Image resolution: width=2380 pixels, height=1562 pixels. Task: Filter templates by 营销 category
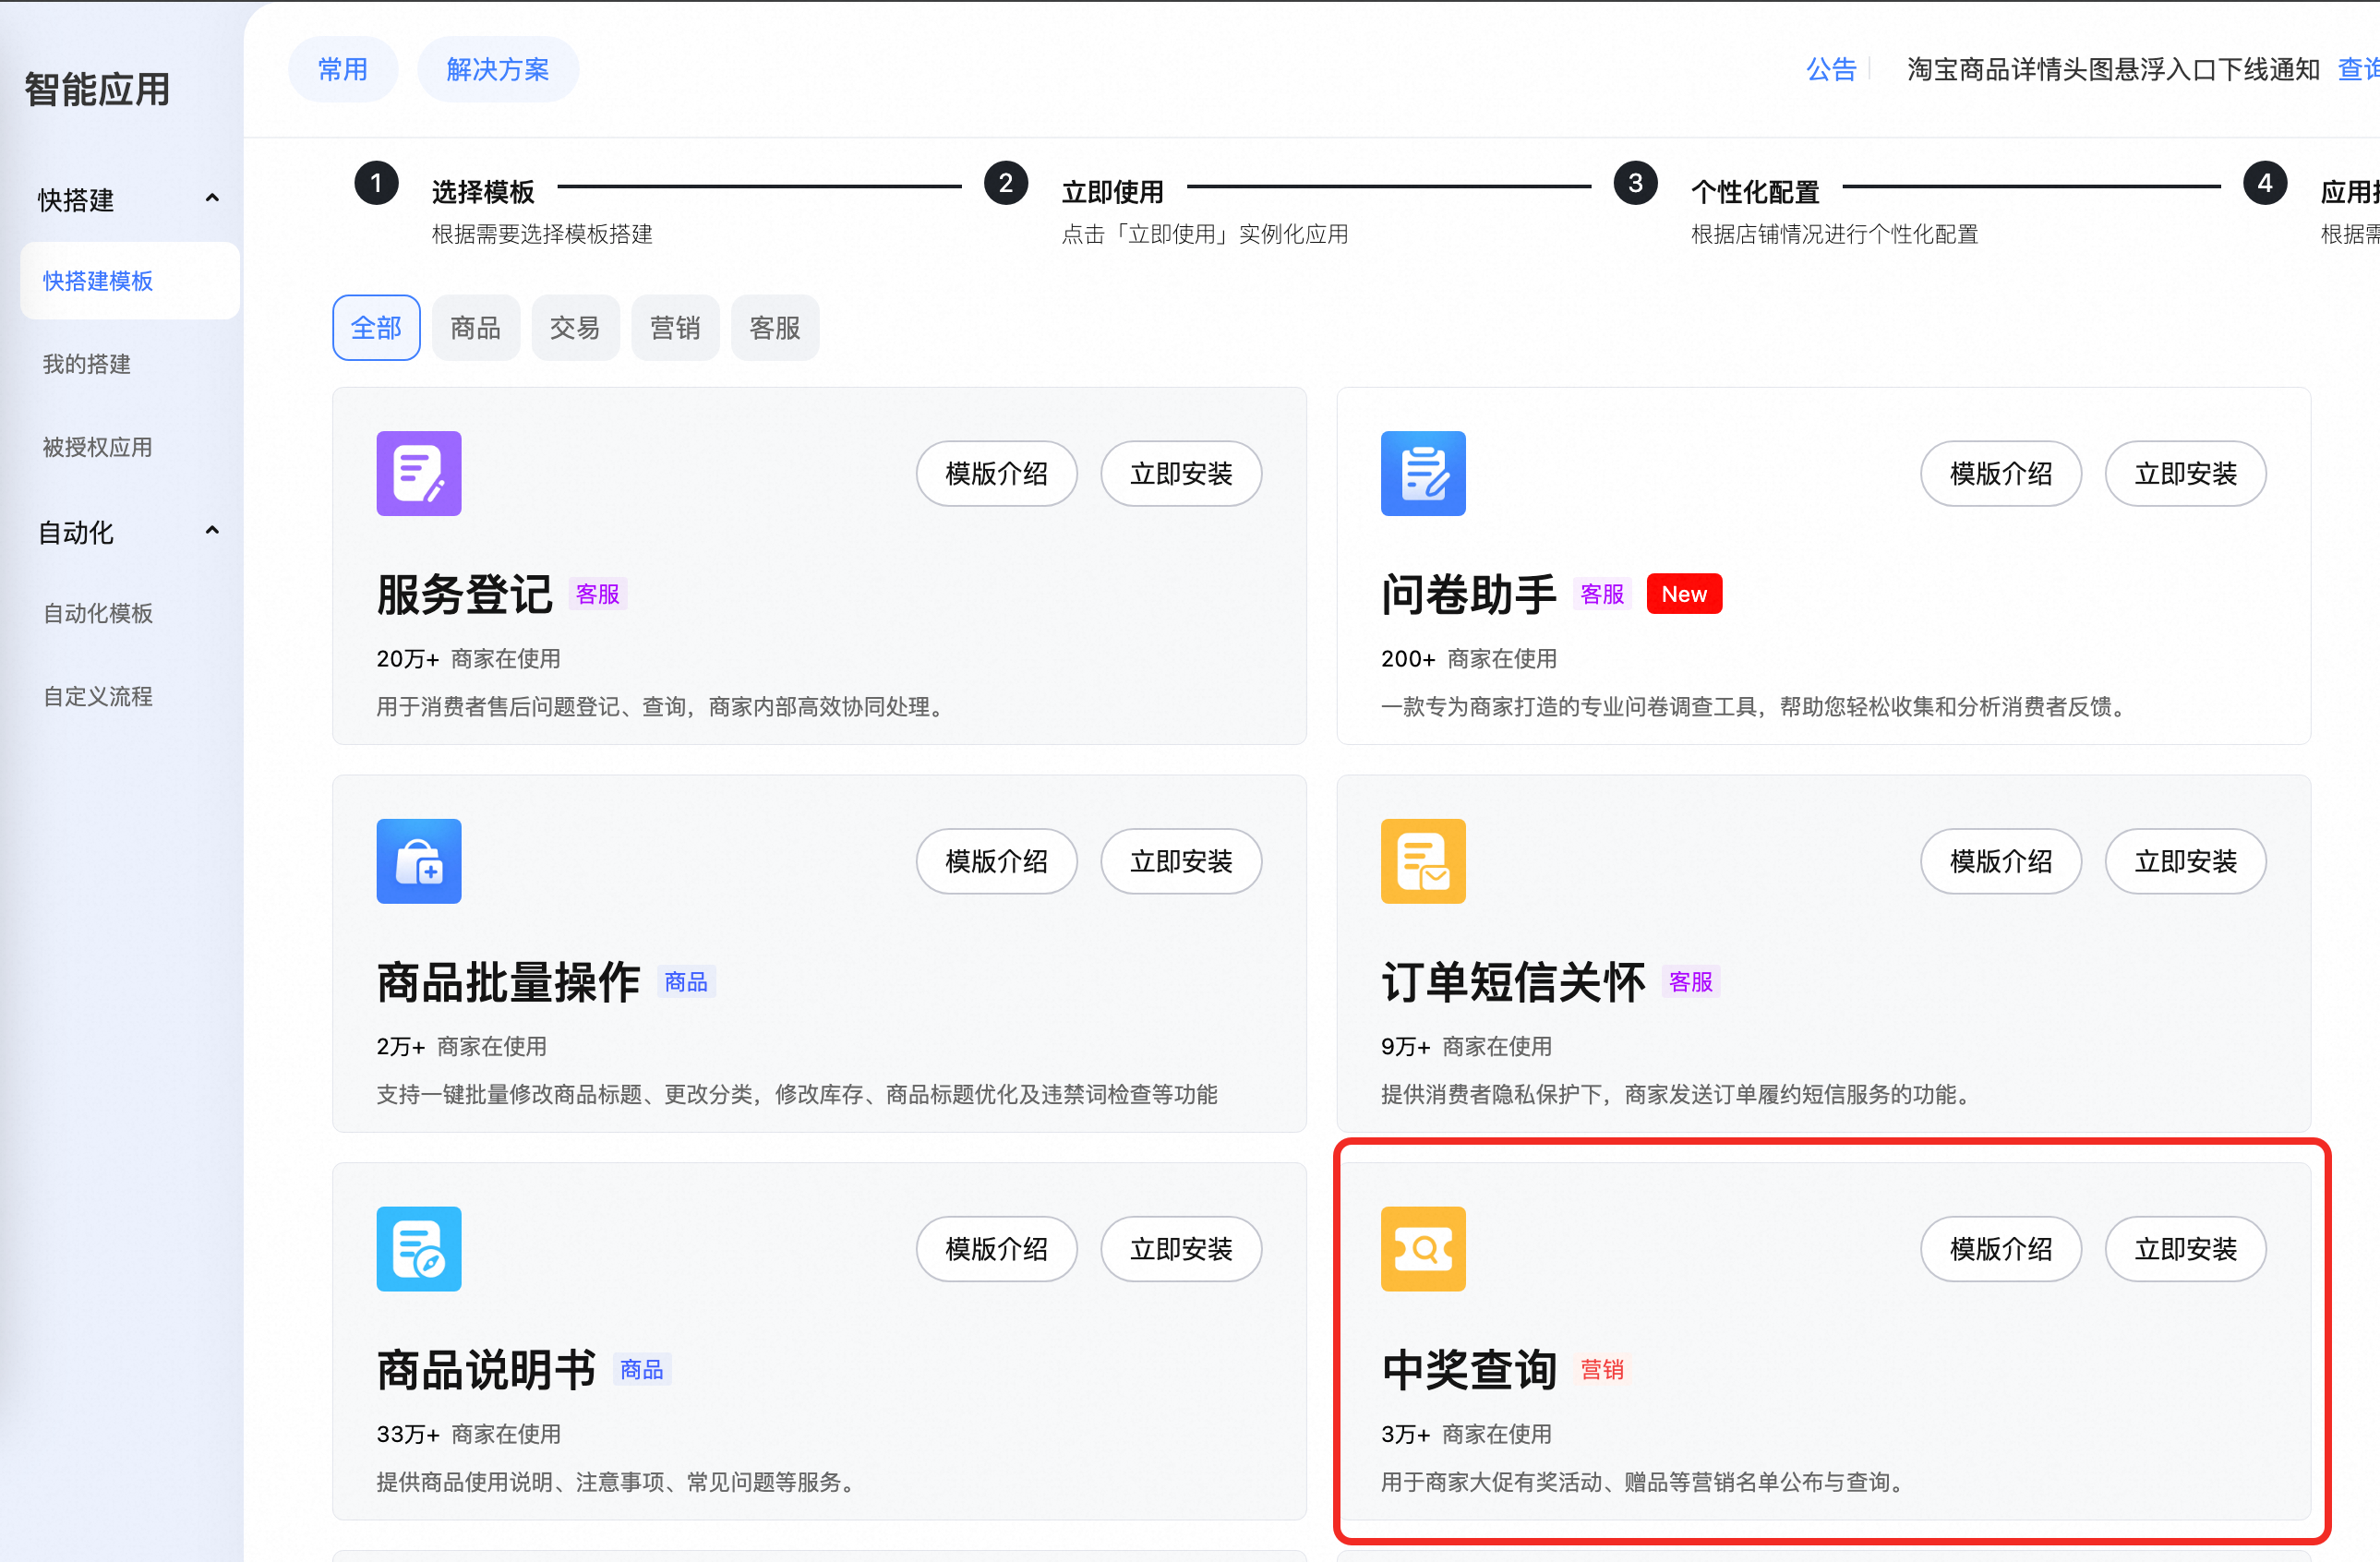pyautogui.click(x=675, y=328)
